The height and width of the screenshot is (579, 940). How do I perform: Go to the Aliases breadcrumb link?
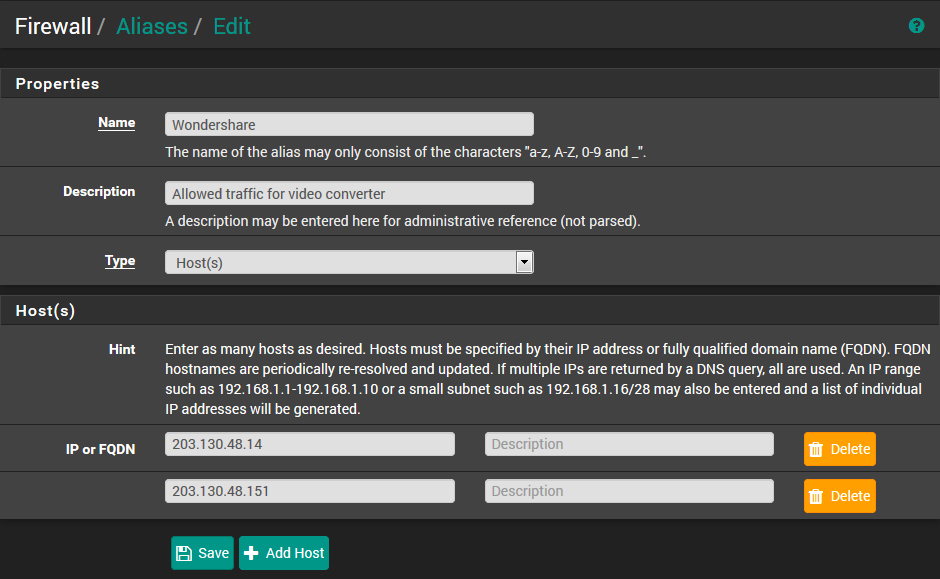tap(152, 26)
